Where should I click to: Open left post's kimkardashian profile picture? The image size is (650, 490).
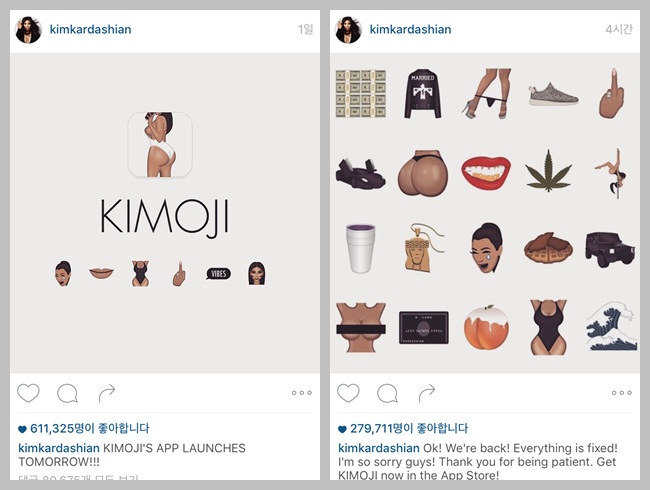pyautogui.click(x=29, y=30)
